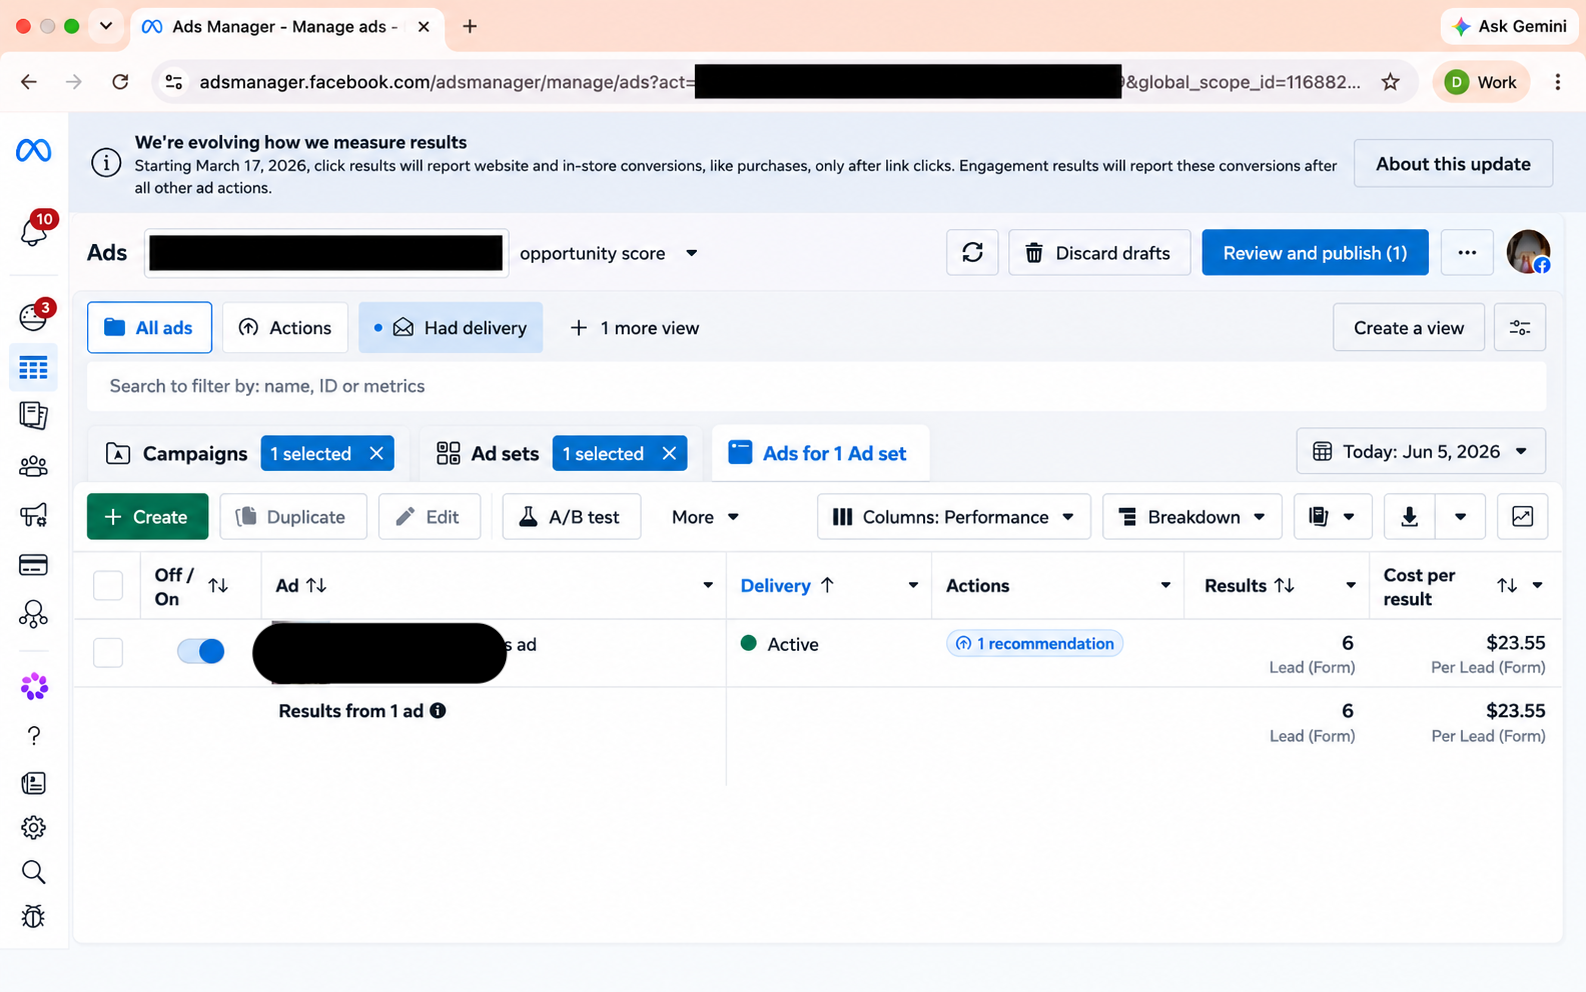Open the three-dots more options button

pos(1467,252)
